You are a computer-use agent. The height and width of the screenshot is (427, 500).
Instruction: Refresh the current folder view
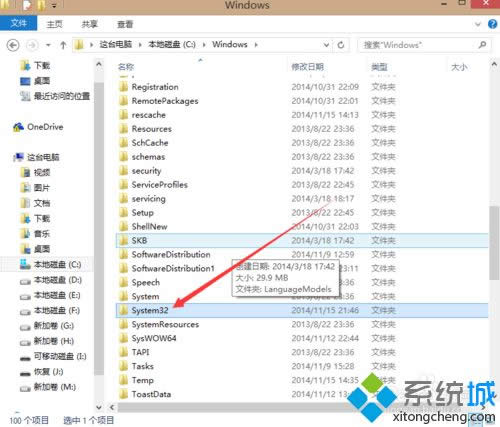[341, 45]
